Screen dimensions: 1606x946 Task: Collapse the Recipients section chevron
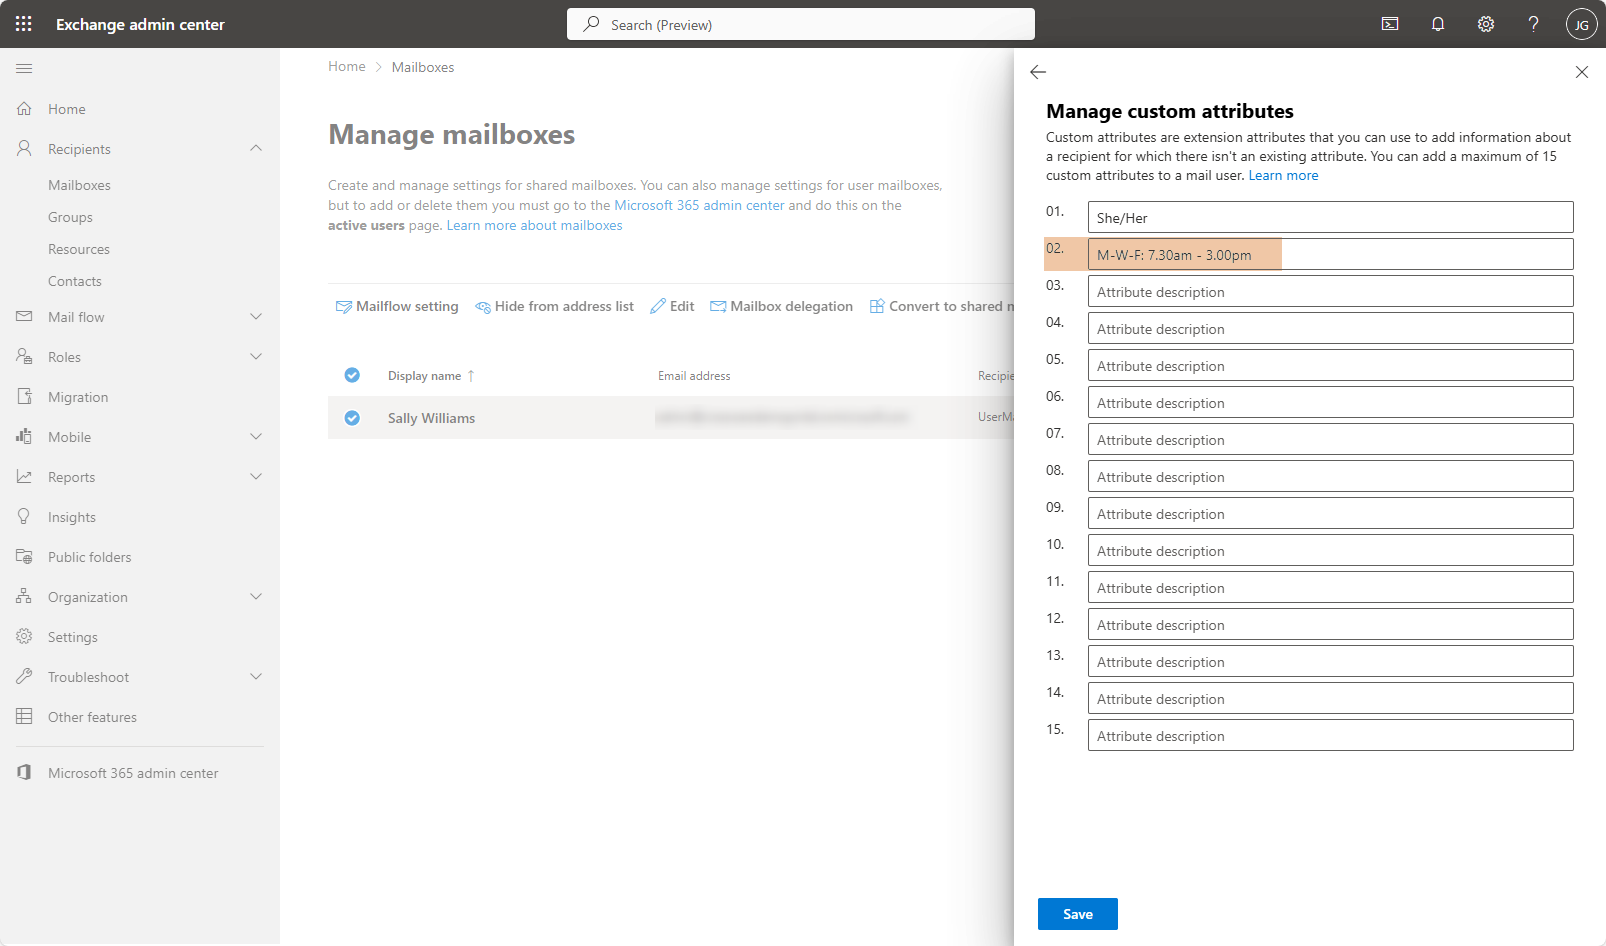tap(256, 148)
